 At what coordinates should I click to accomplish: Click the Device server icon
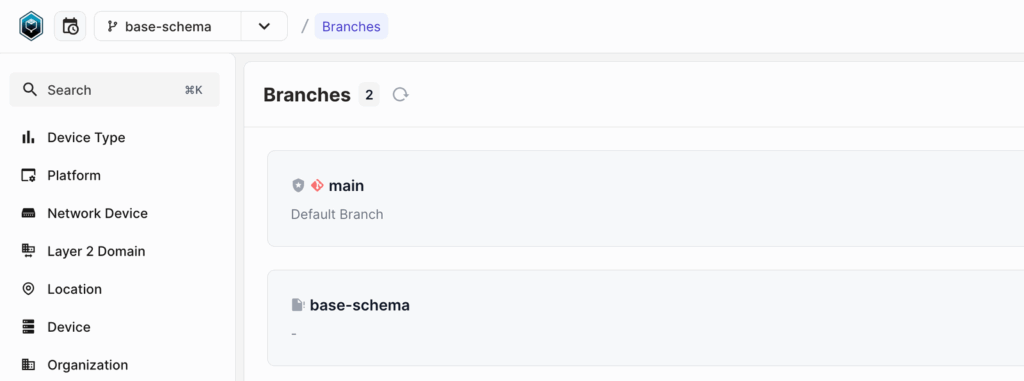pos(28,327)
